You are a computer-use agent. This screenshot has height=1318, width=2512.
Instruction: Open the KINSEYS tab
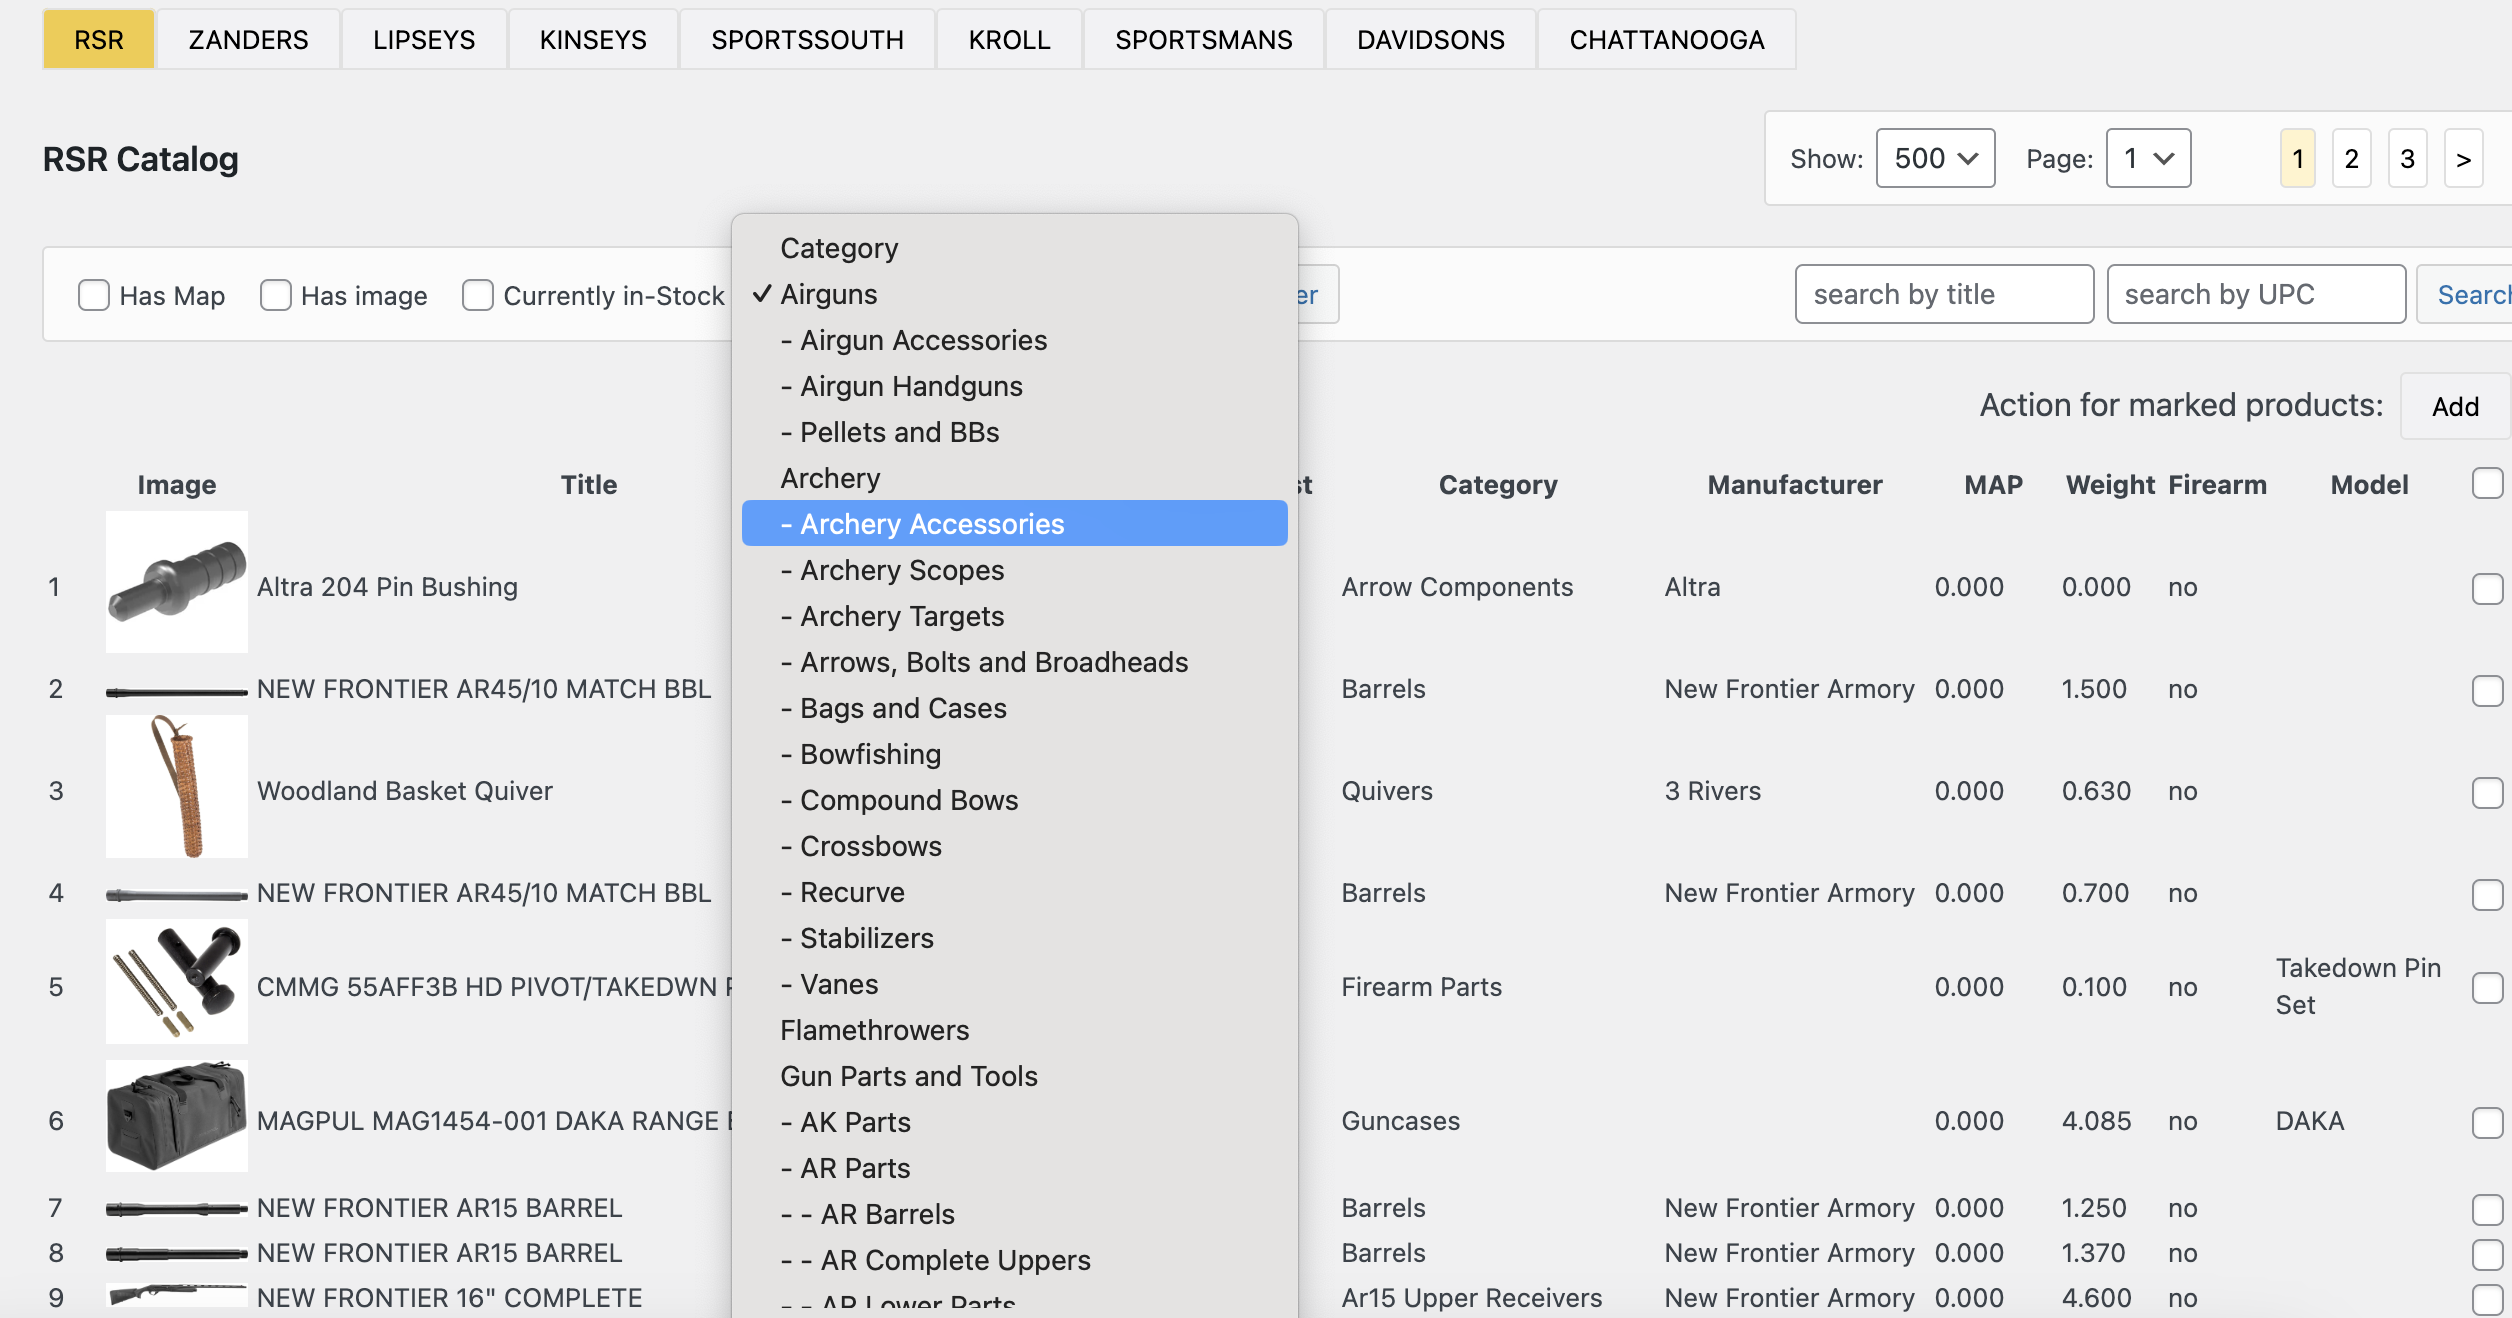593,40
